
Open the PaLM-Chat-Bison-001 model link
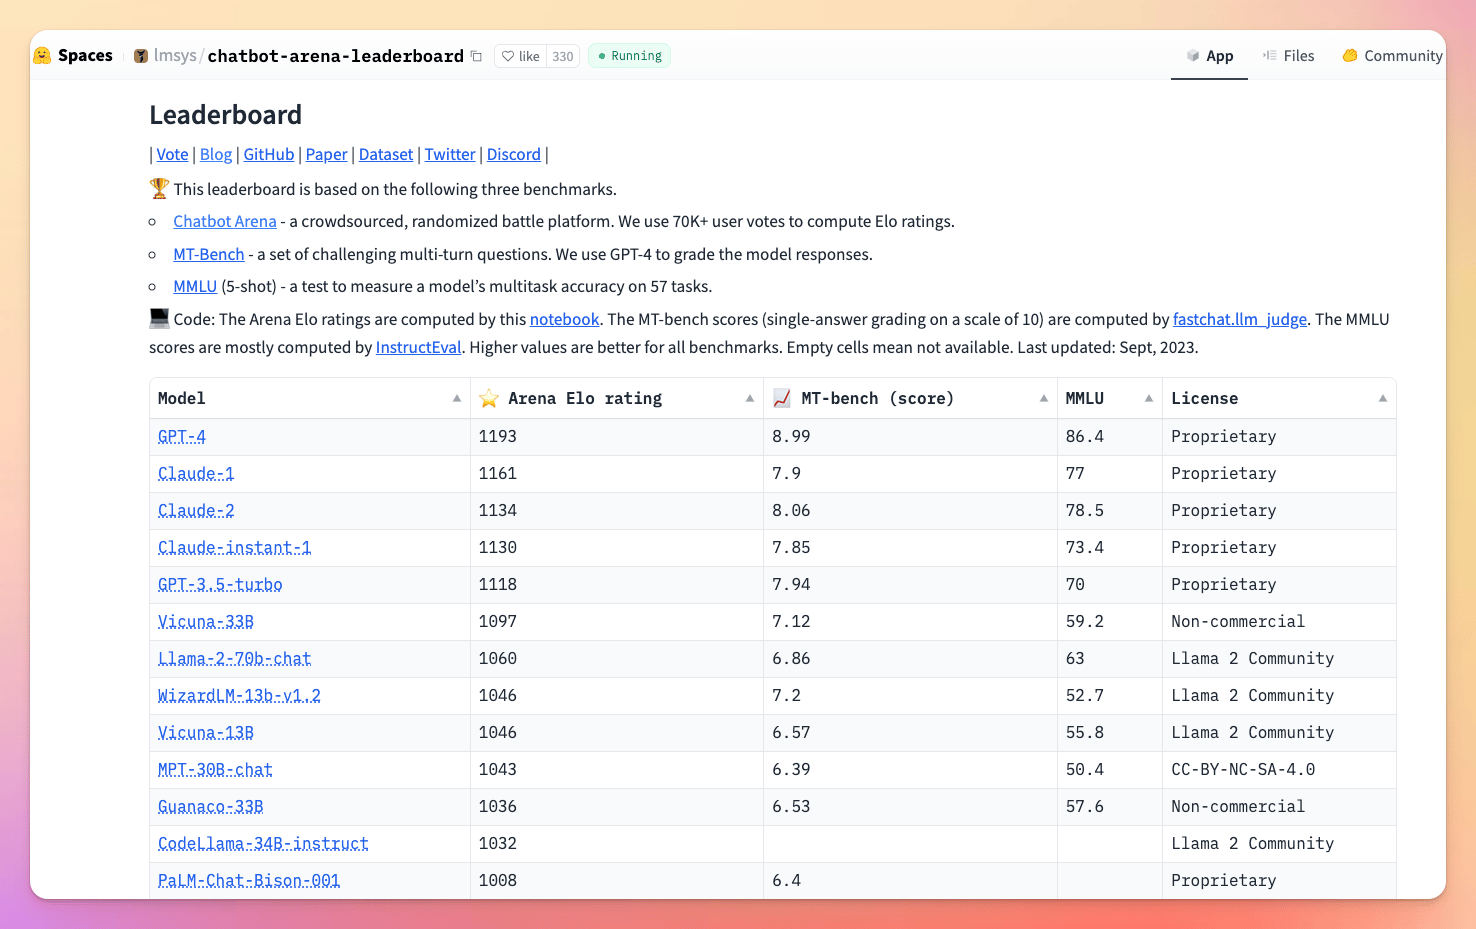point(249,881)
